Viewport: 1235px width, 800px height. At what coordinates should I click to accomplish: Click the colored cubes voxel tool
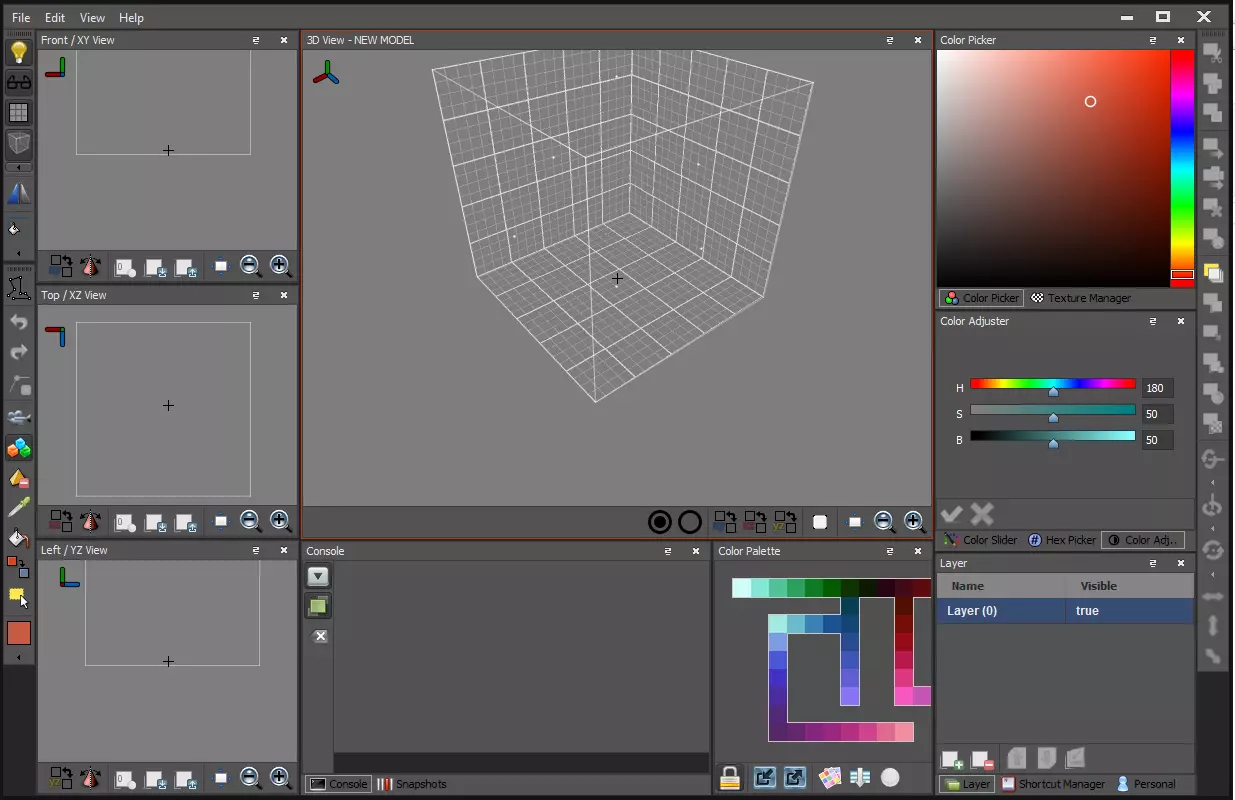click(x=18, y=448)
